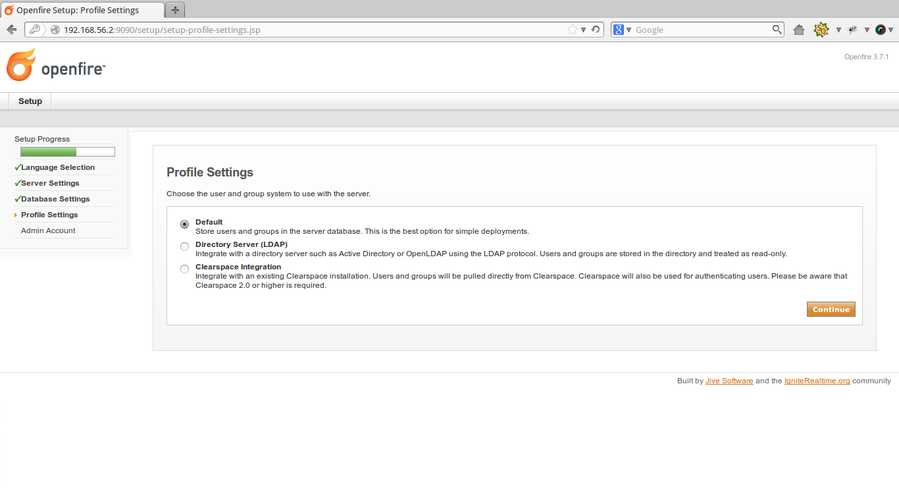899x490 pixels.
Task: Click the Profile Settings heading
Action: coord(210,172)
